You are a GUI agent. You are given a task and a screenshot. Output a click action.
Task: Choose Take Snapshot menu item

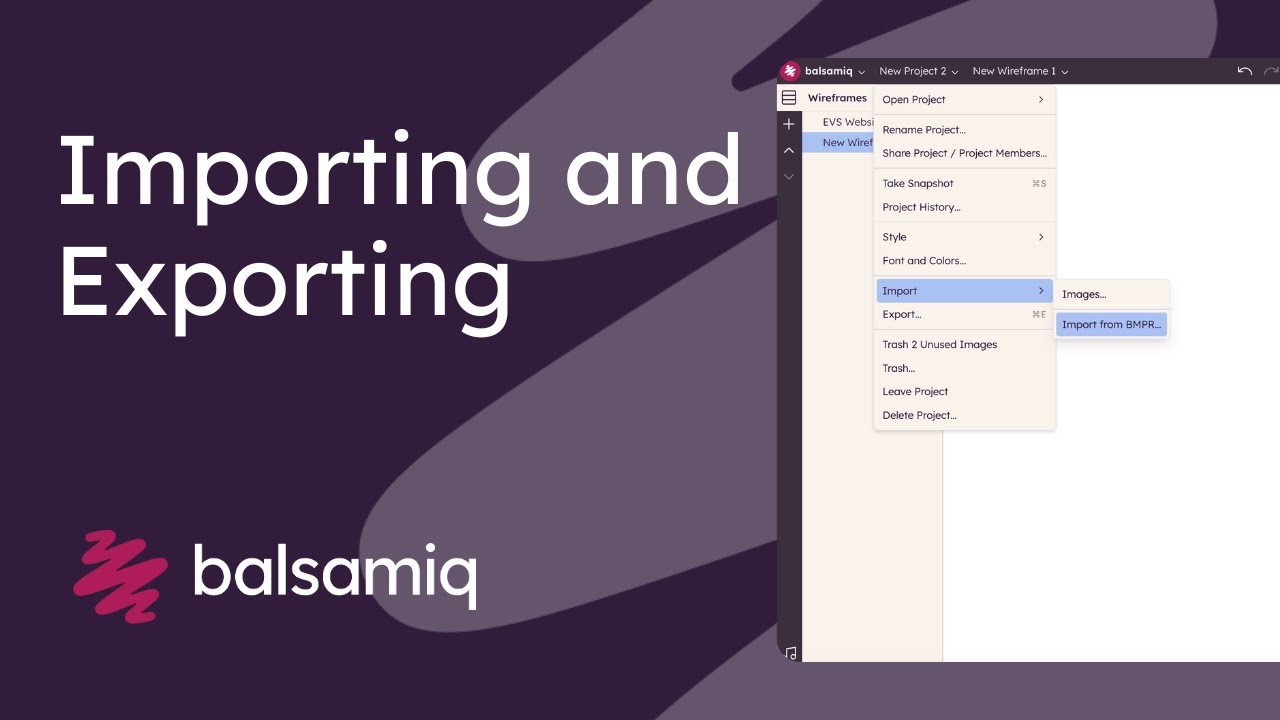(964, 184)
